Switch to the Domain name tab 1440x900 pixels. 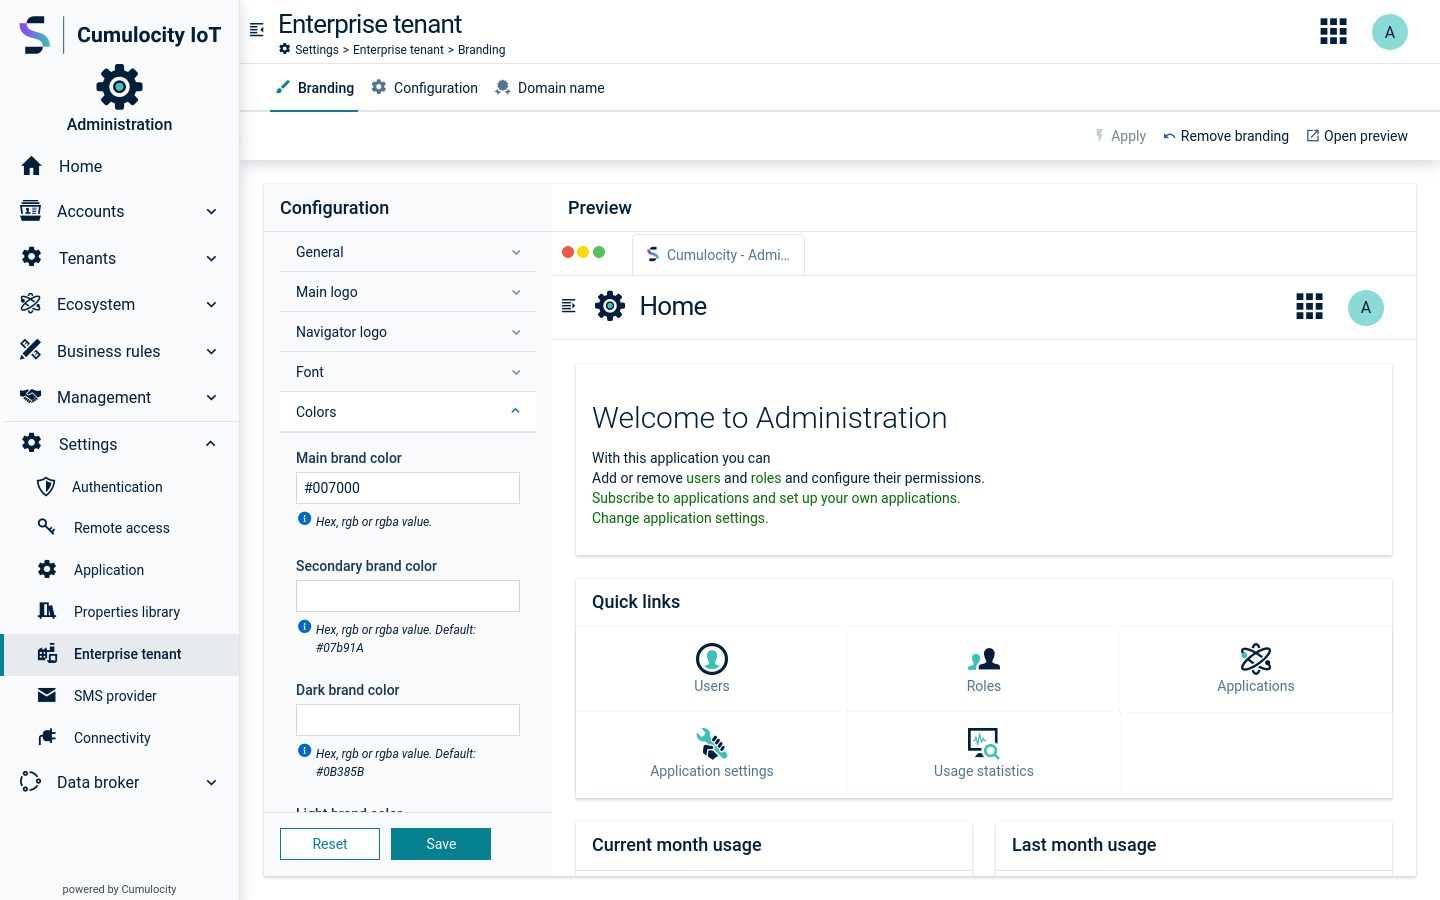(x=549, y=88)
